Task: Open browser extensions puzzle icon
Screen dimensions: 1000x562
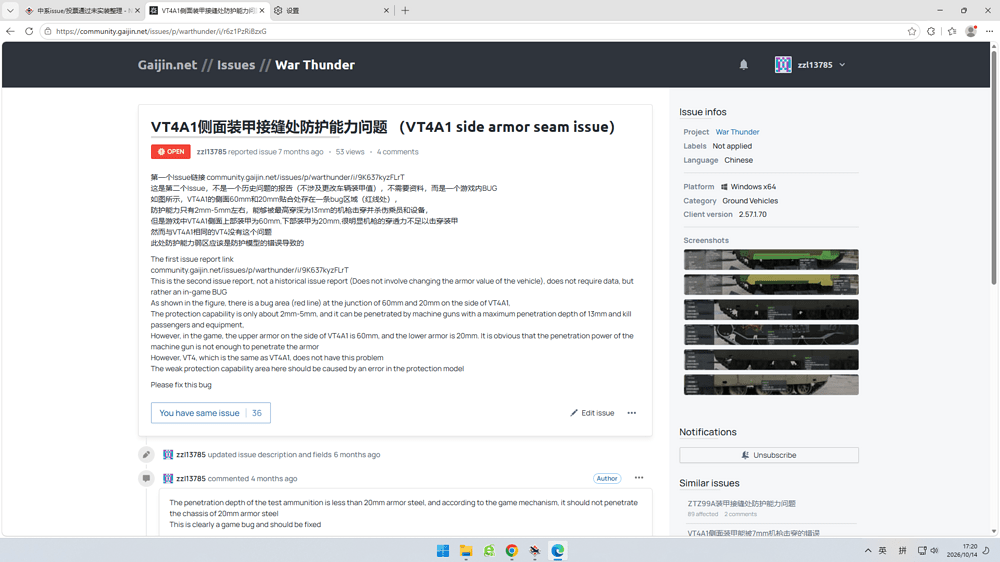Action: tap(931, 31)
